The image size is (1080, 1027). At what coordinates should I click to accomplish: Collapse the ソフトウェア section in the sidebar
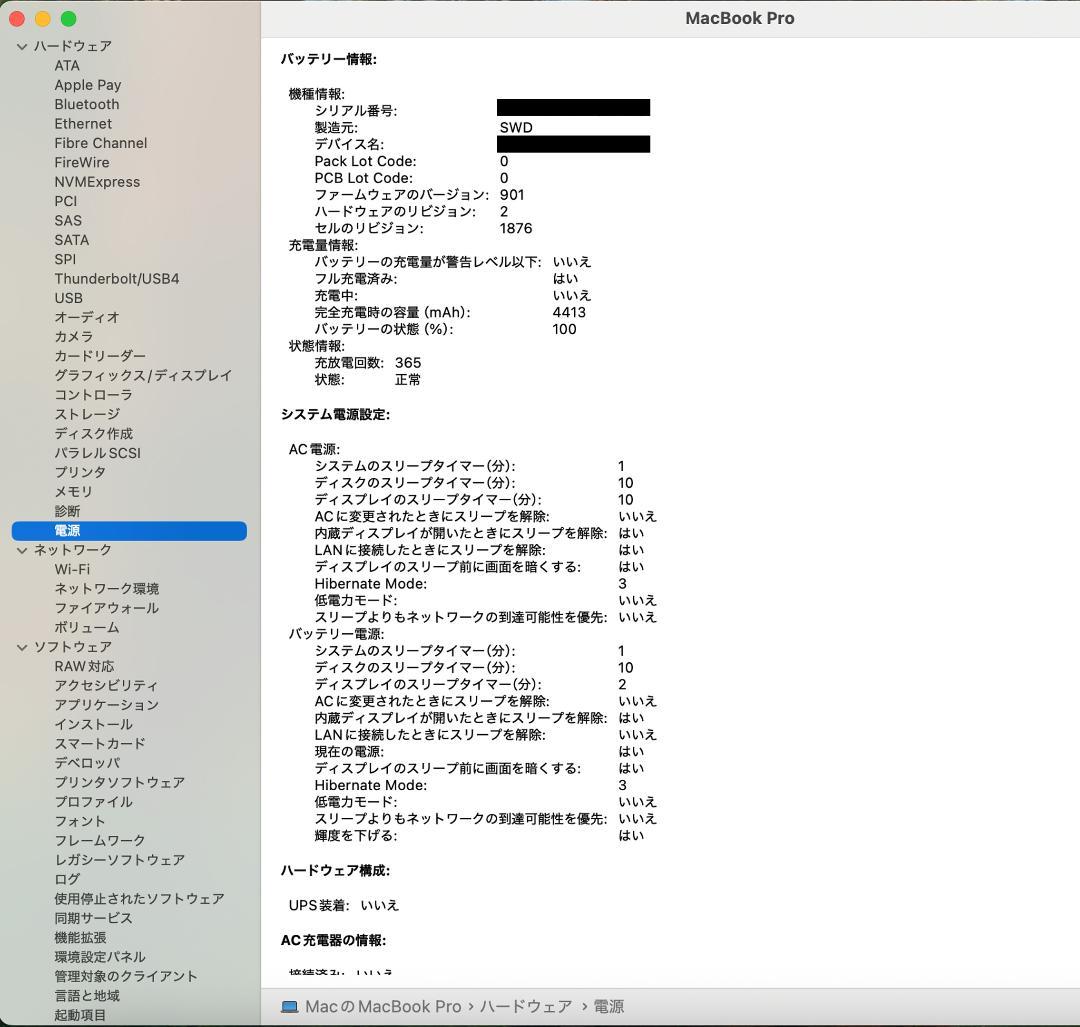(21, 647)
